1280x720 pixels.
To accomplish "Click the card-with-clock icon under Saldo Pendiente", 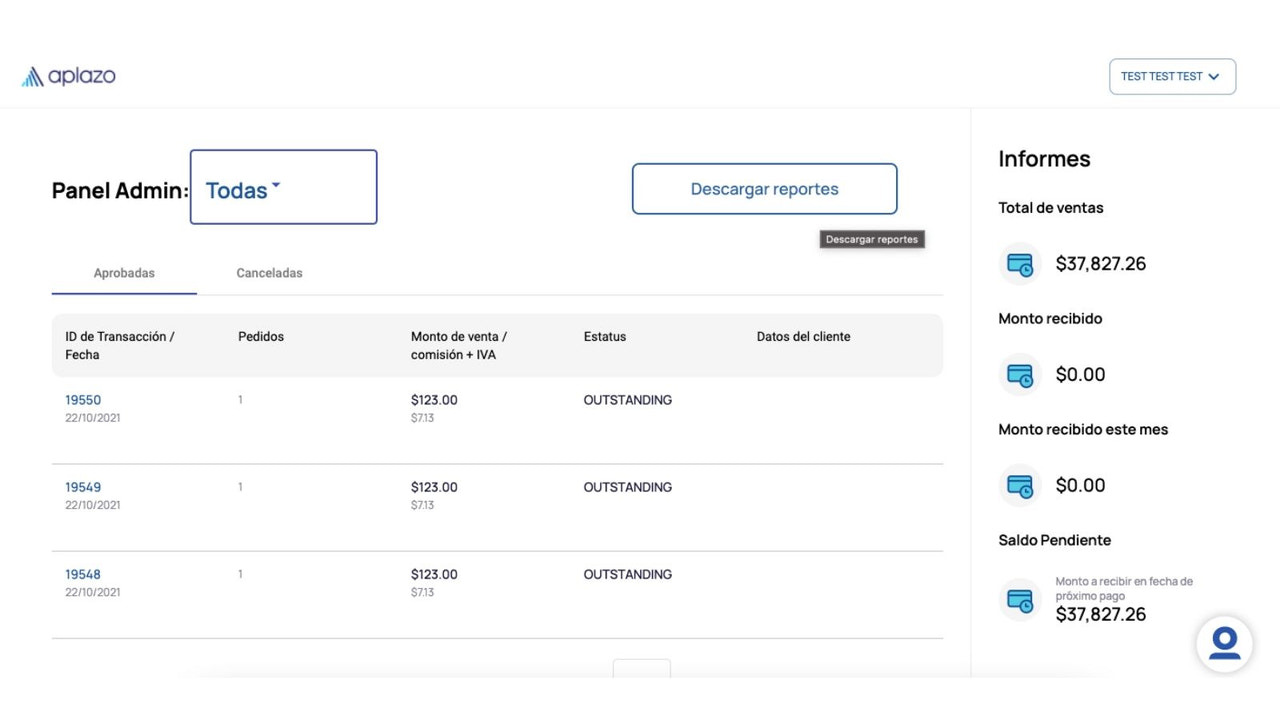I will (x=1019, y=600).
